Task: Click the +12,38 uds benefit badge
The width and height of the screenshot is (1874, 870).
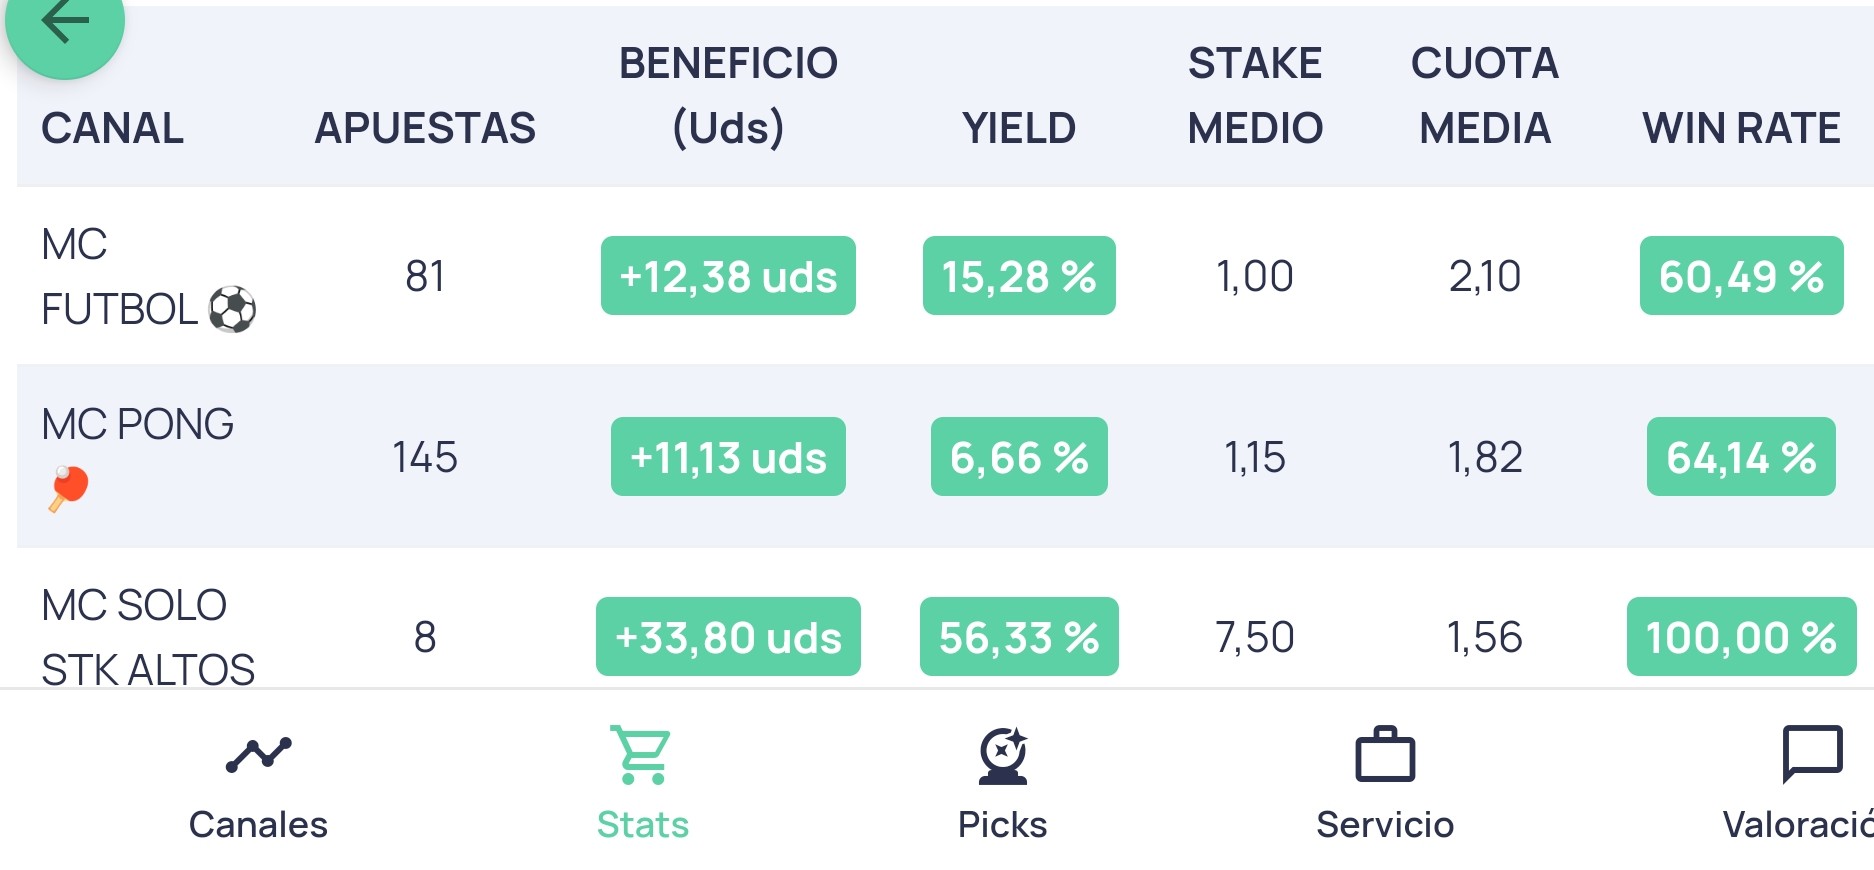Action: [728, 276]
